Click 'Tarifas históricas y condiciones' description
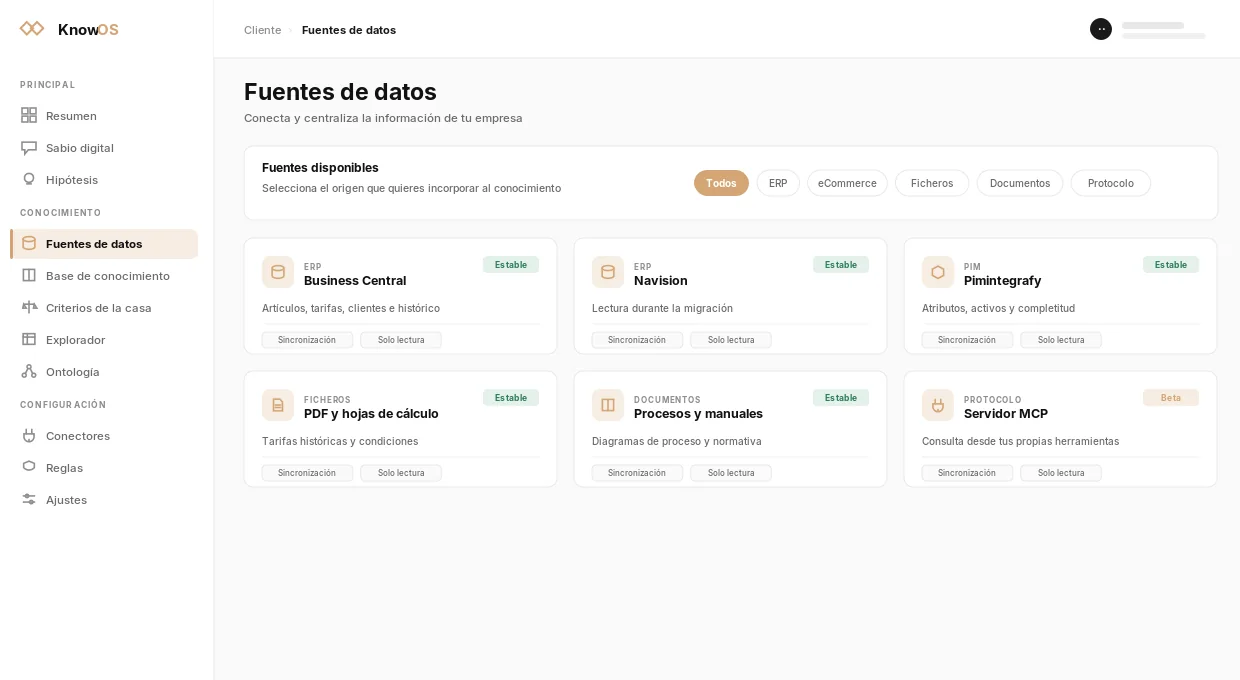 340,441
